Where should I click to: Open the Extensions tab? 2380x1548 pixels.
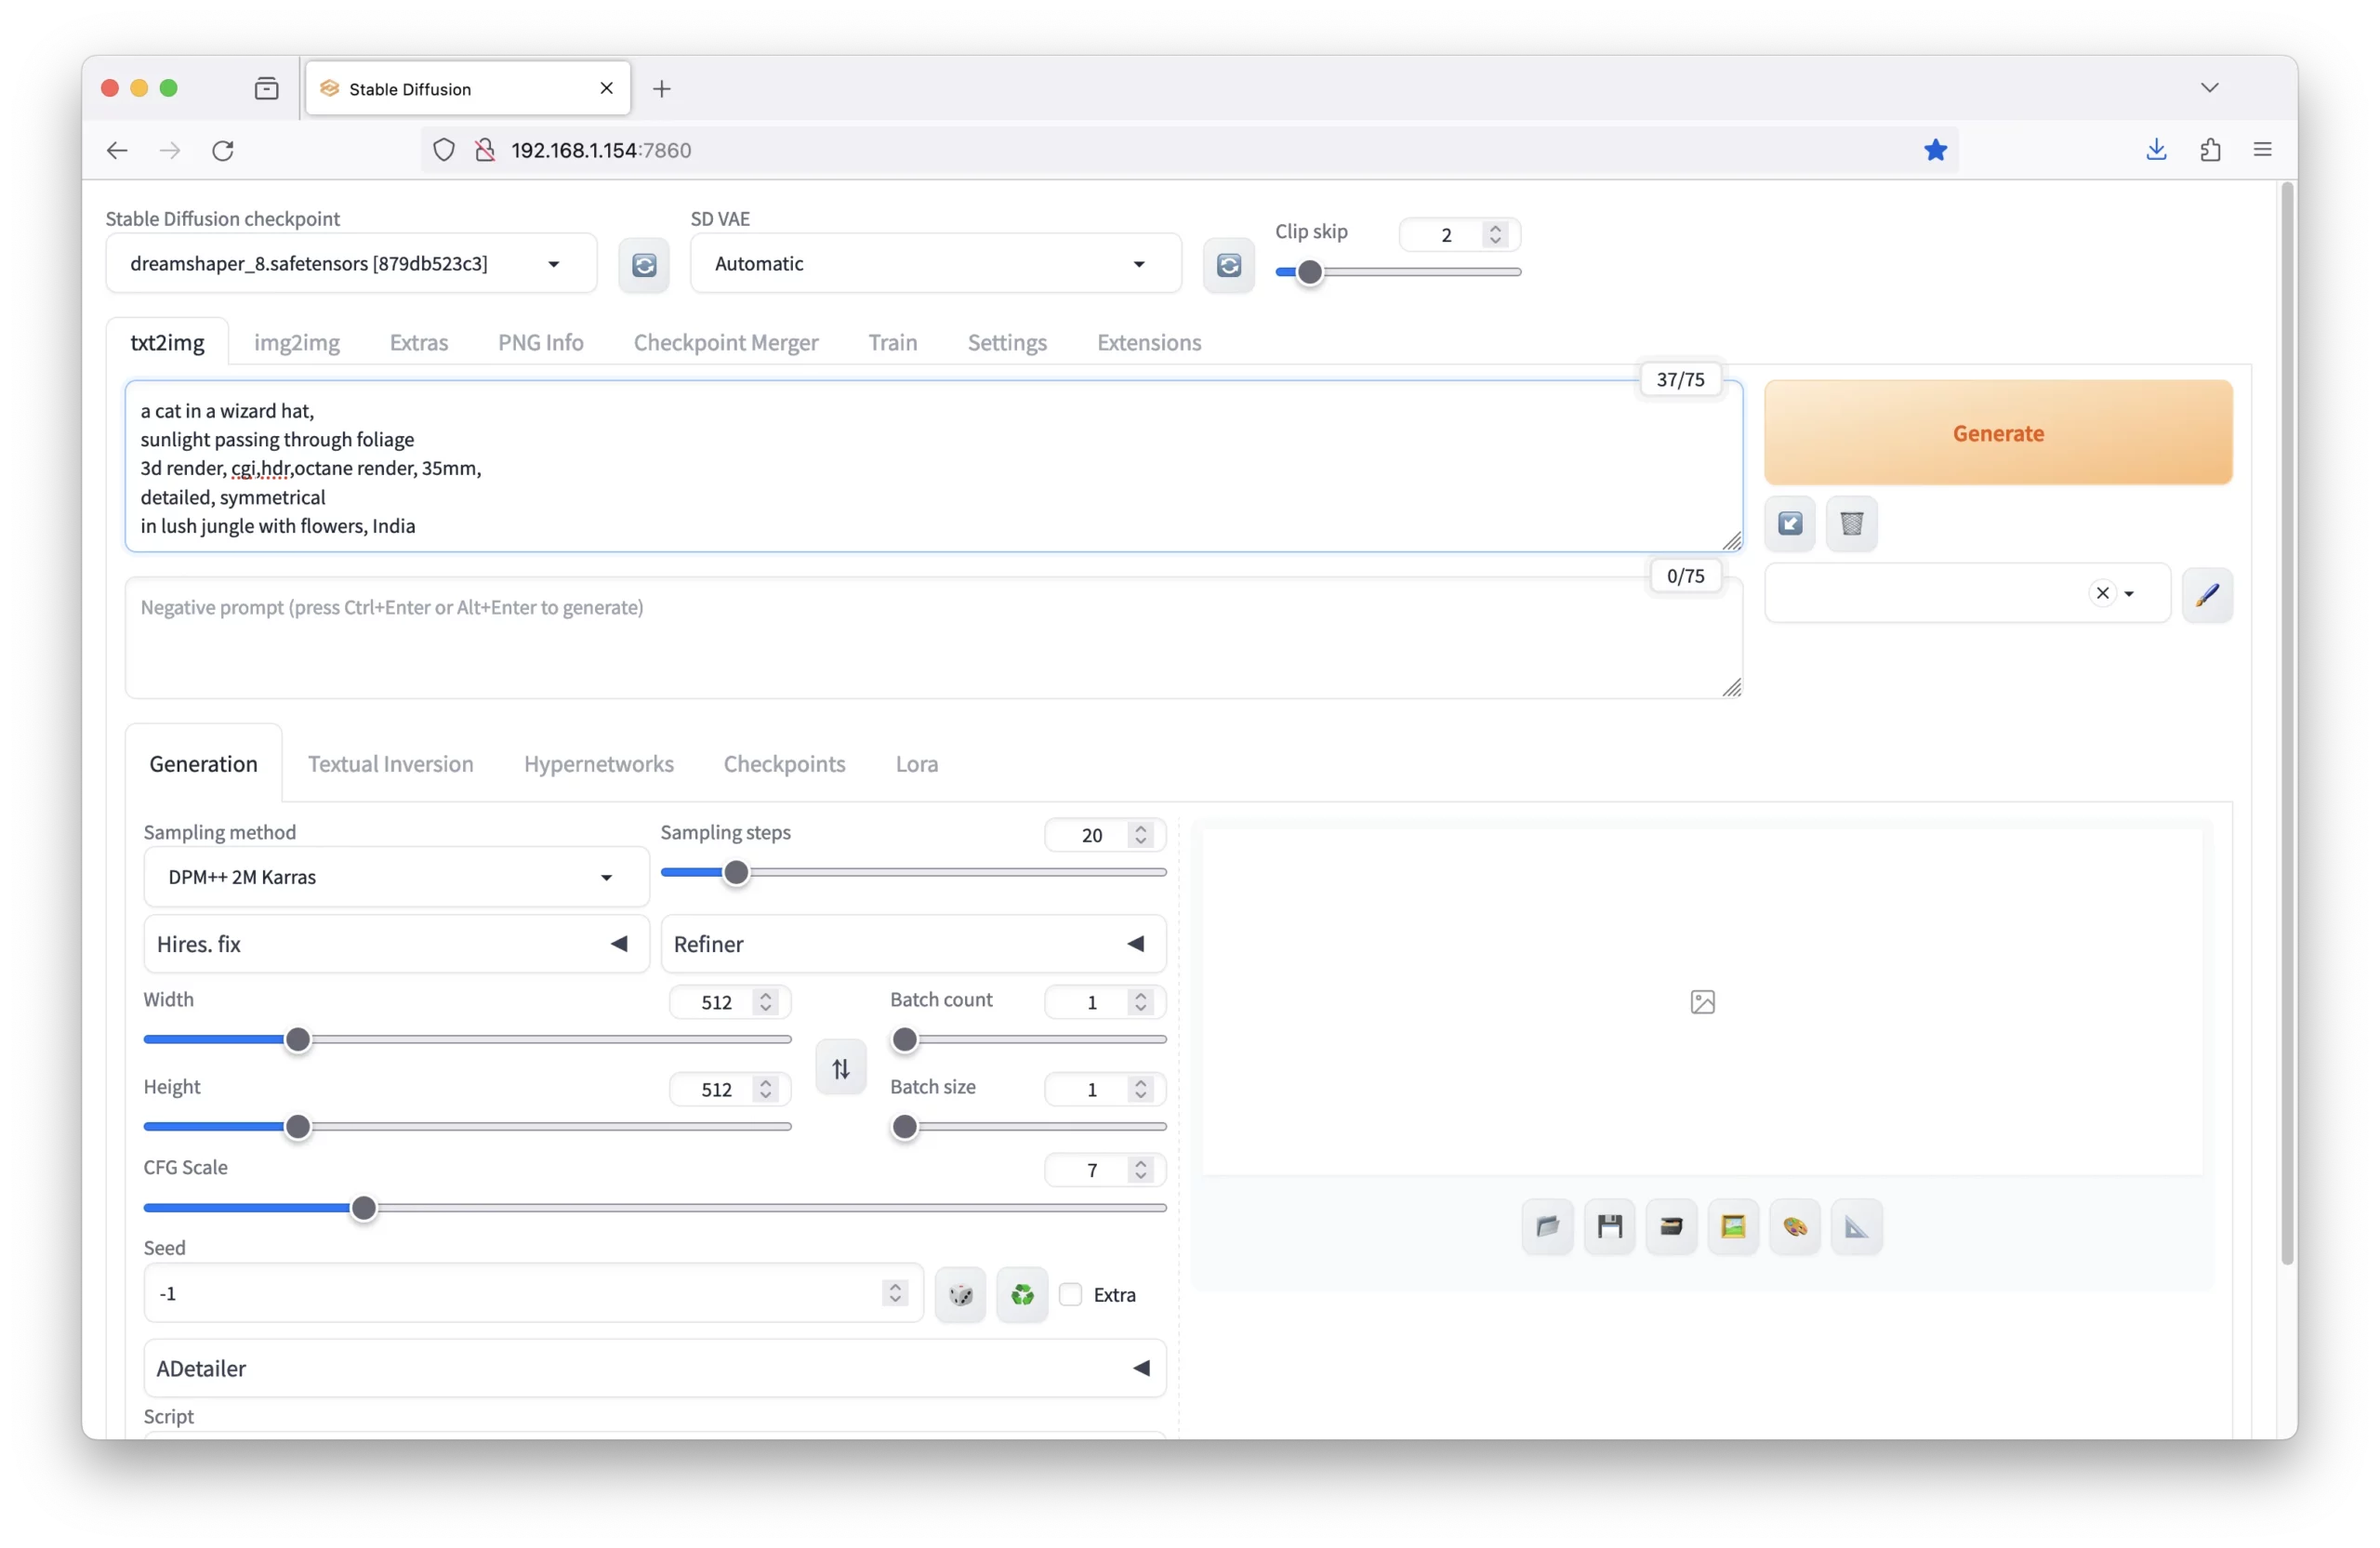(1149, 342)
